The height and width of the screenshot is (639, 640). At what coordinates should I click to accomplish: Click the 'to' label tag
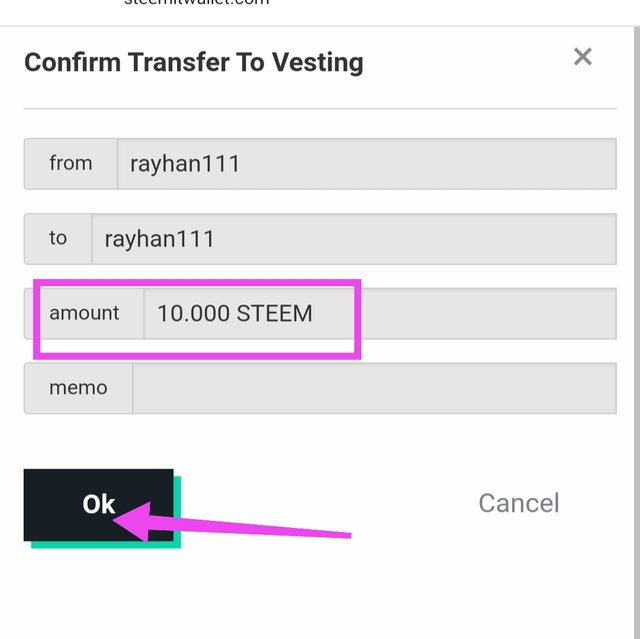pos(58,239)
